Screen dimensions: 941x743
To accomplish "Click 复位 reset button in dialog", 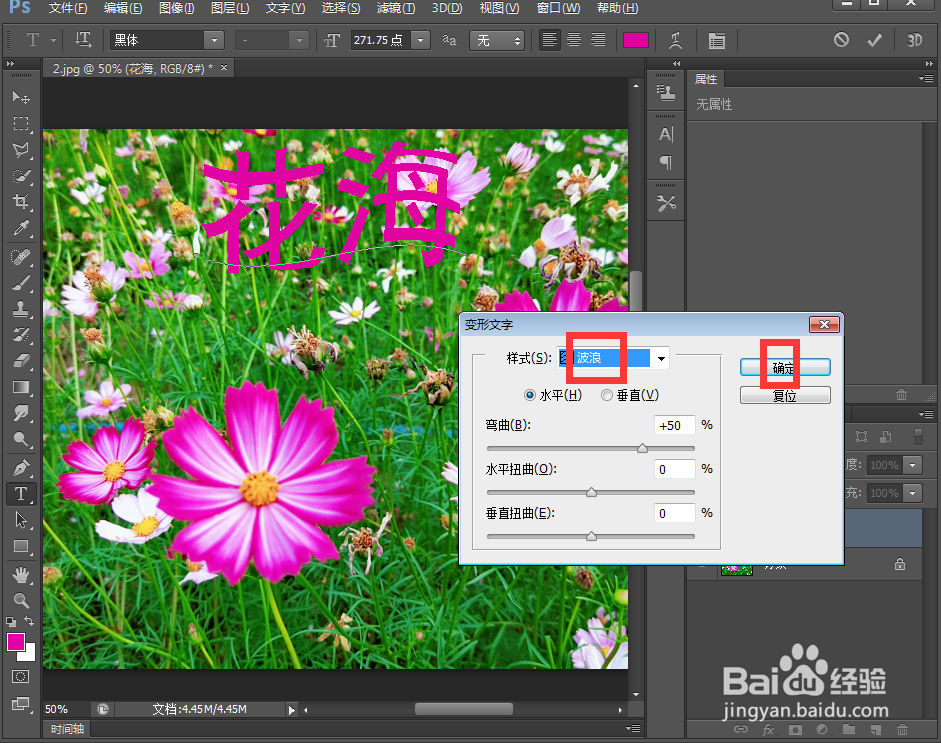I will [785, 396].
